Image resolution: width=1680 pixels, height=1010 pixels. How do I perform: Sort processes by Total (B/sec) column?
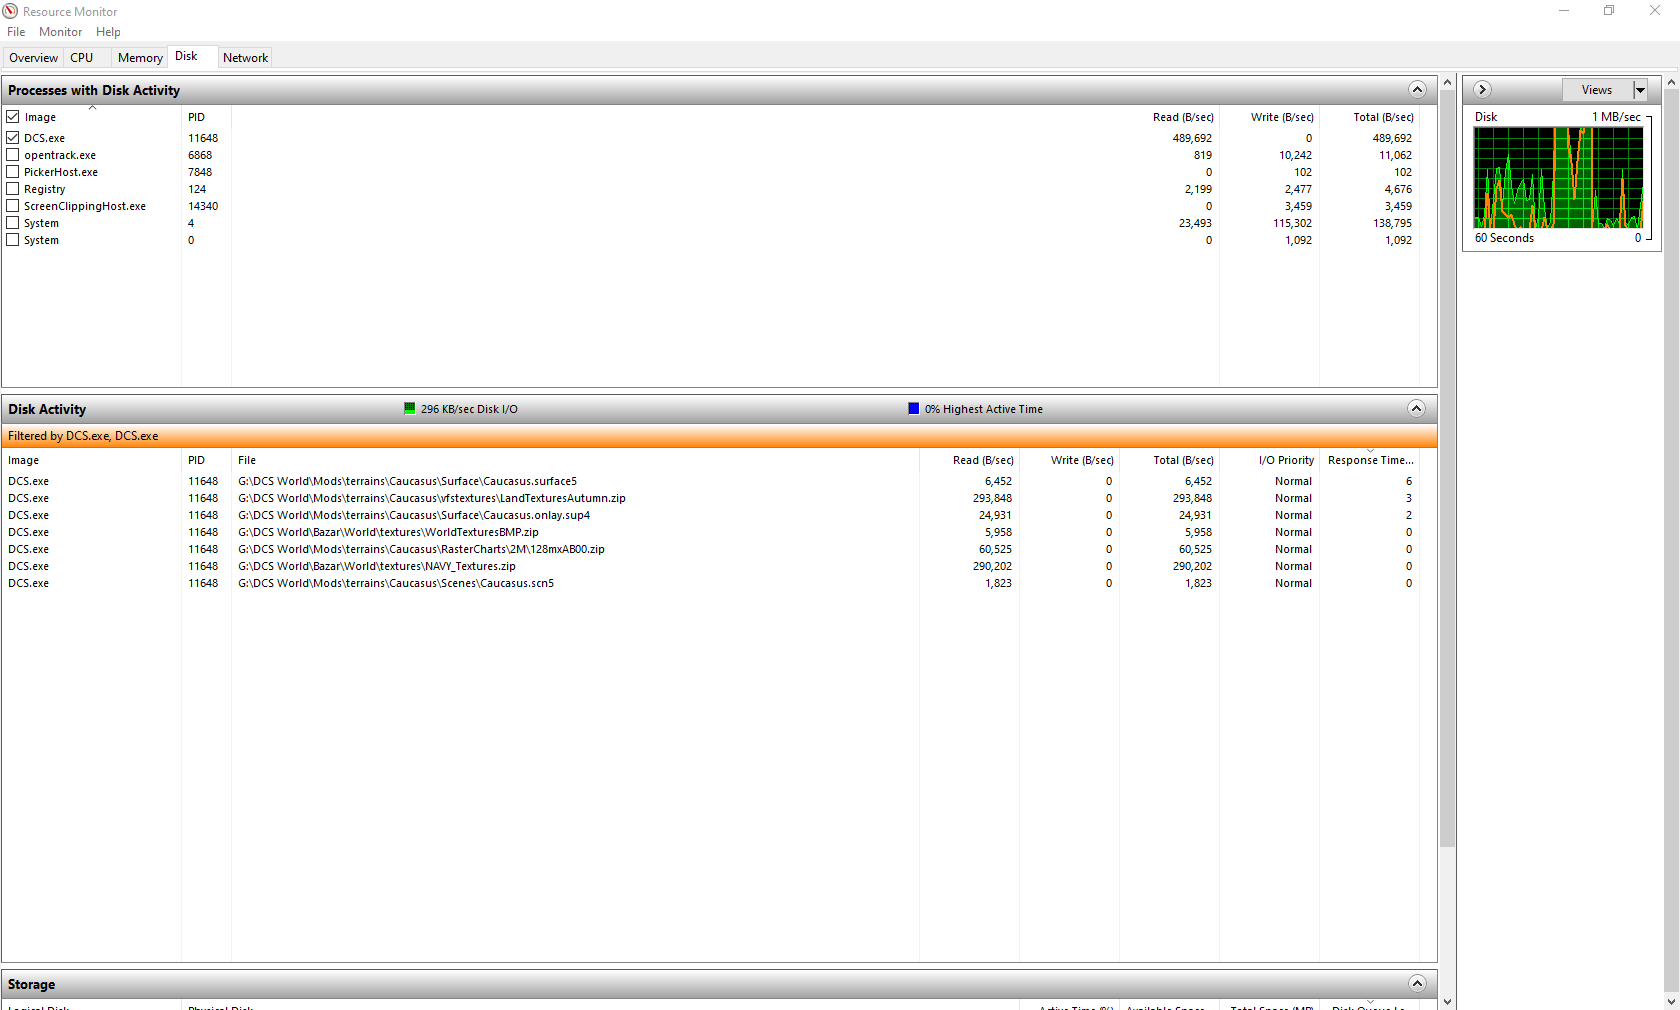pos(1383,117)
